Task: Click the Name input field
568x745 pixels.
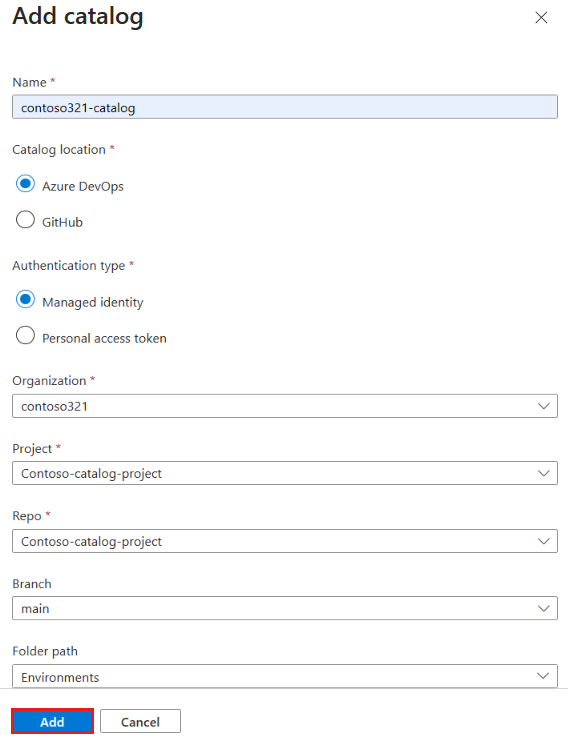Action: (x=285, y=107)
